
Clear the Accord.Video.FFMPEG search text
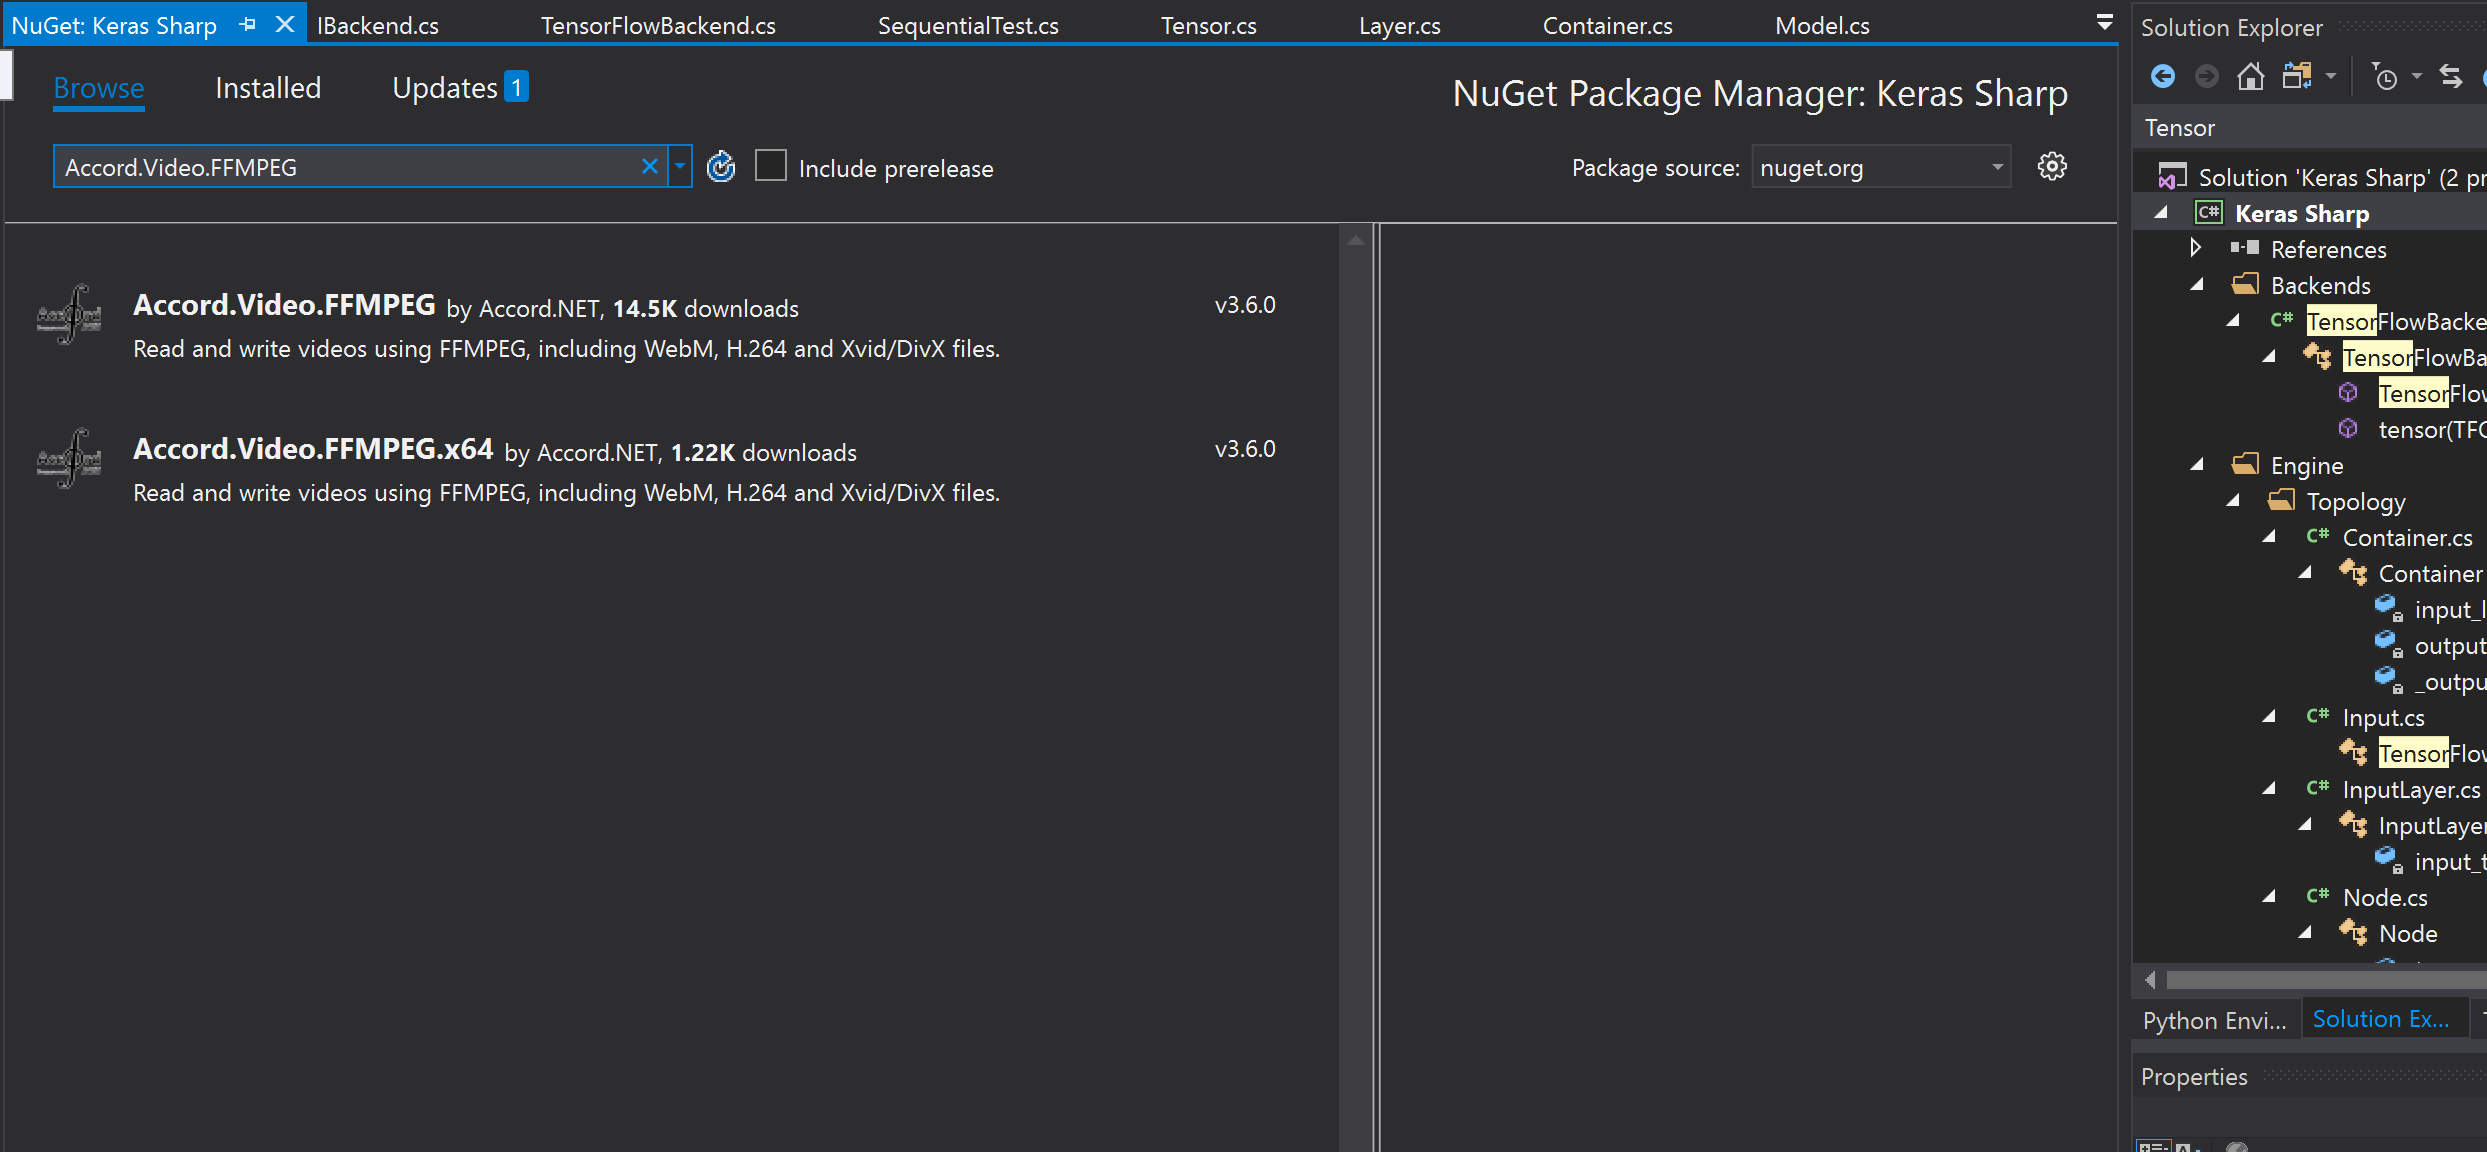(650, 166)
